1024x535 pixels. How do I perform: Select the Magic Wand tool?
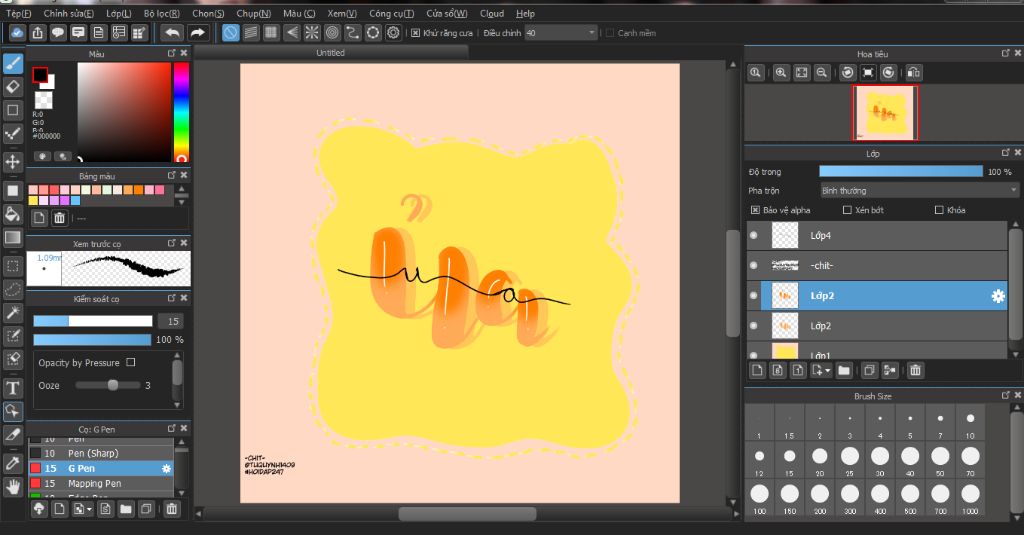point(13,312)
